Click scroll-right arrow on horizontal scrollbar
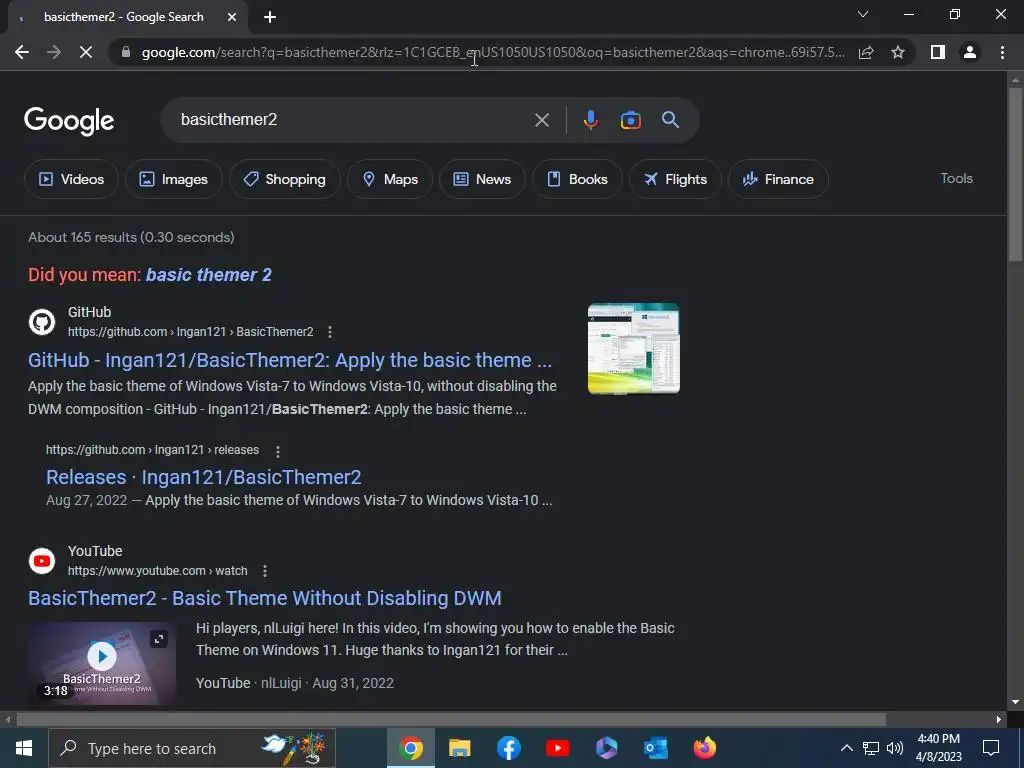Screen dimensions: 1024x768 pos(999,720)
